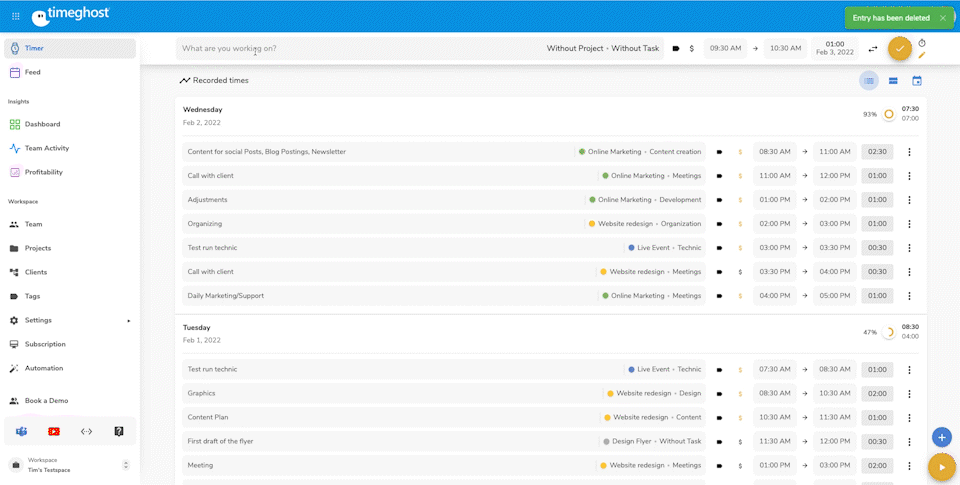Switch to the compact card view icon
This screenshot has width=960, height=485.
(x=893, y=81)
